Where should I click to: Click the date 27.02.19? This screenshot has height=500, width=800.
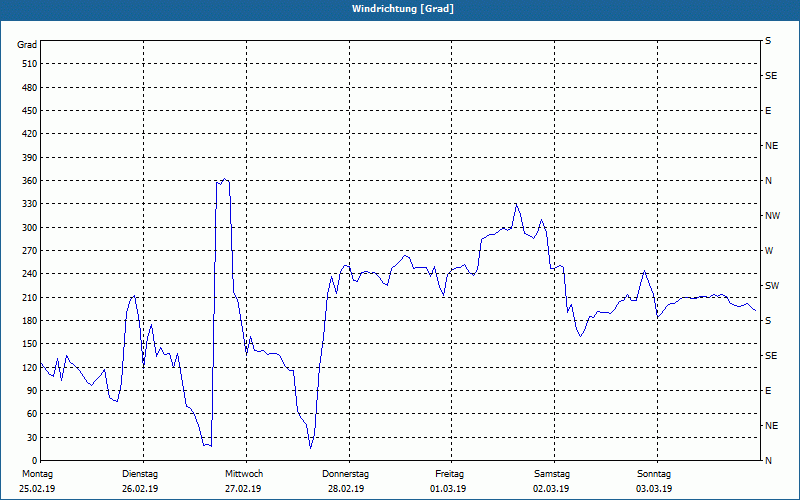coord(243,489)
